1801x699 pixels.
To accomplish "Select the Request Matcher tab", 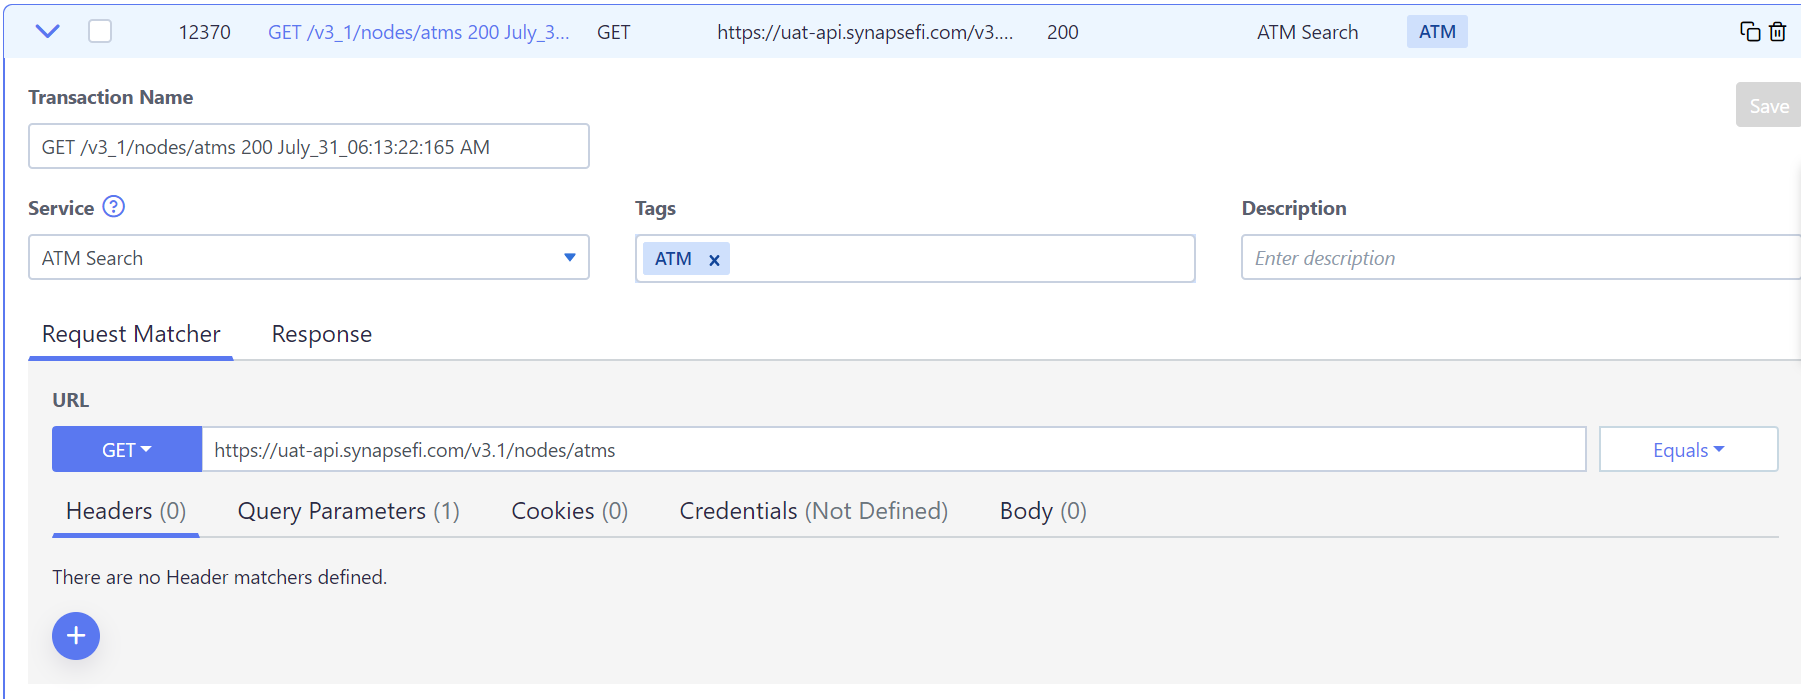I will point(131,334).
